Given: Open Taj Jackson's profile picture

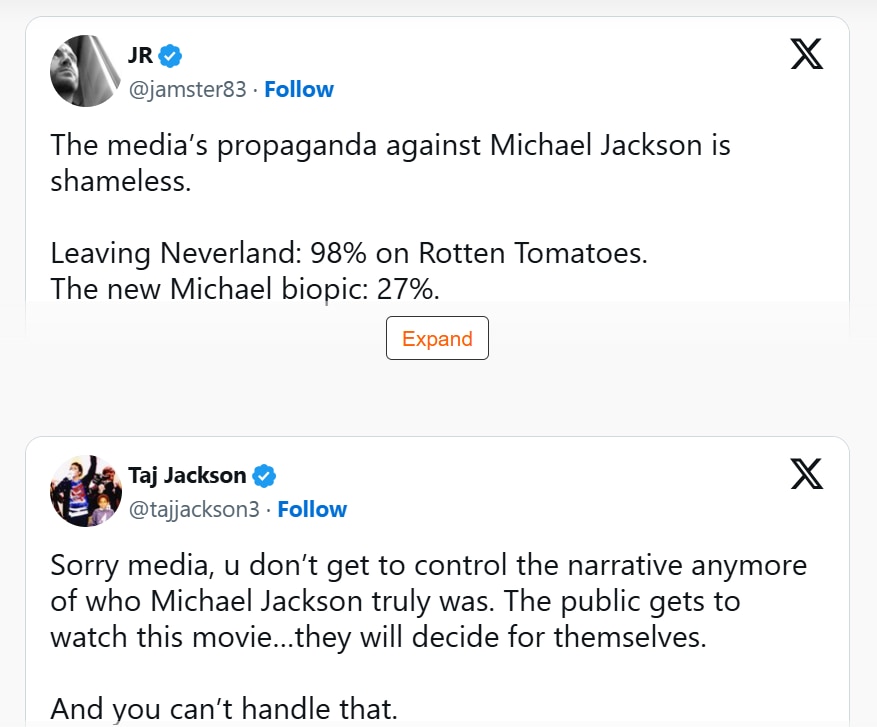Looking at the screenshot, I should 86,491.
